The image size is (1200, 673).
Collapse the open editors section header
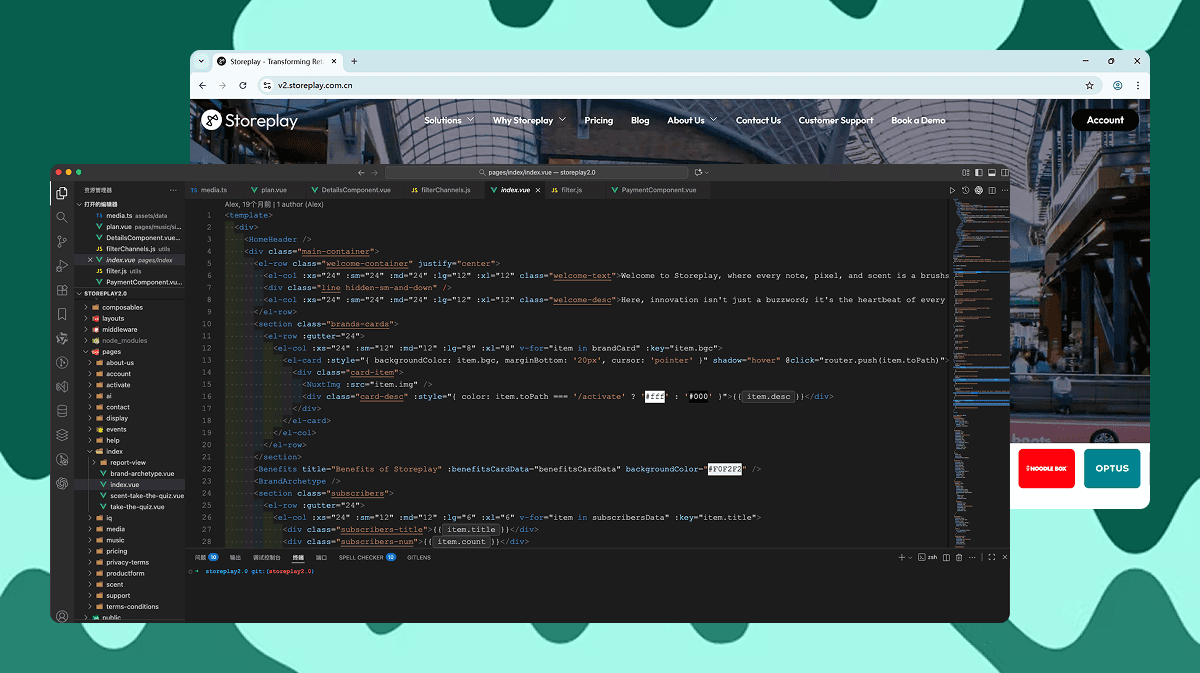130,204
